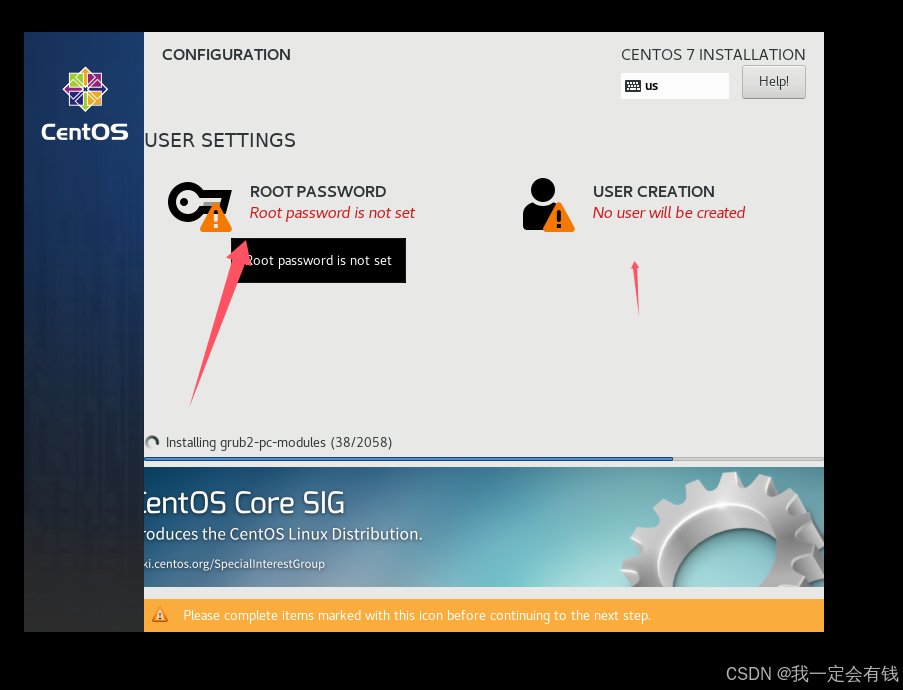The height and width of the screenshot is (690, 903).
Task: Open the Root Password key icon
Action: 200,207
